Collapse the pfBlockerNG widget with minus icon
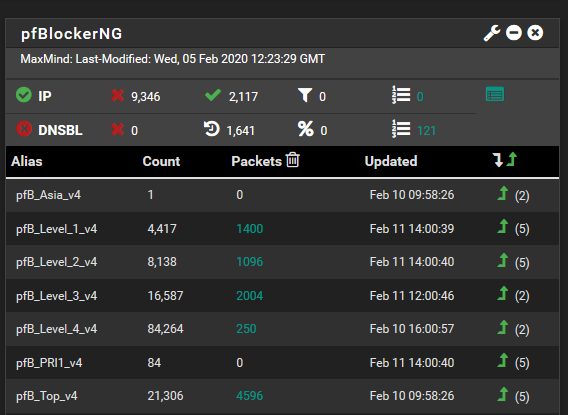This screenshot has width=568, height=415. click(x=514, y=33)
